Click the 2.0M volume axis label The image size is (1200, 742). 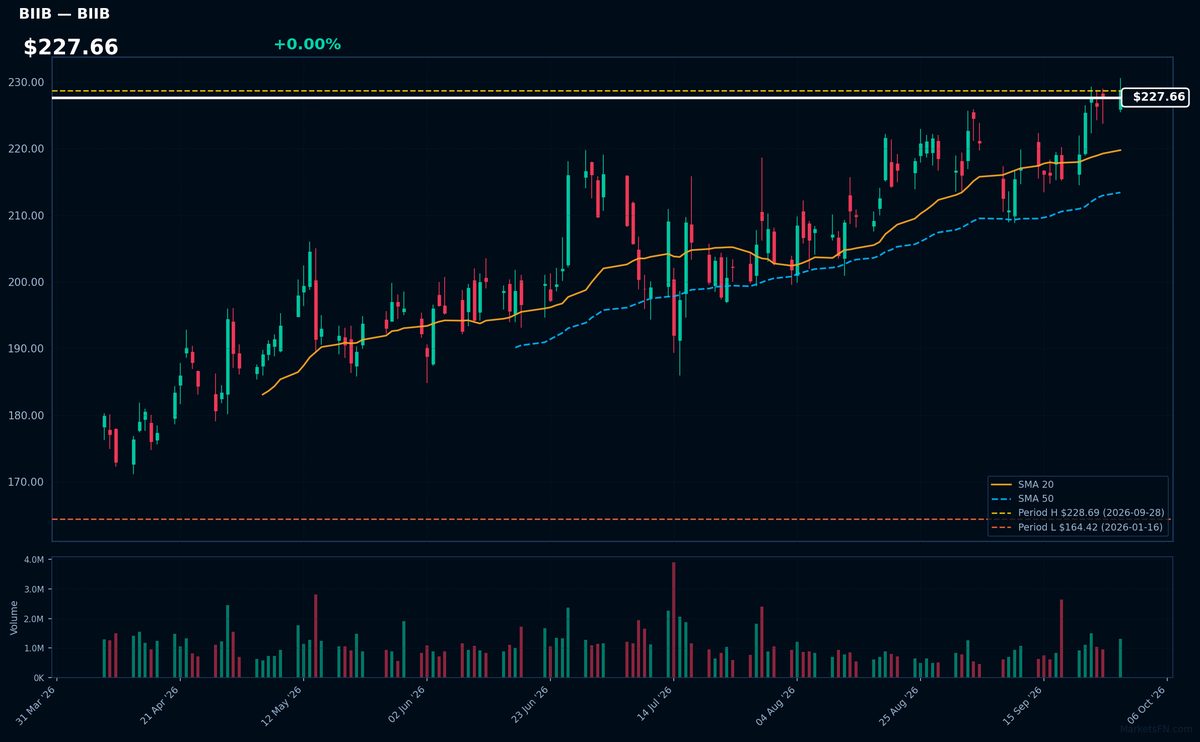pyautogui.click(x=32, y=619)
